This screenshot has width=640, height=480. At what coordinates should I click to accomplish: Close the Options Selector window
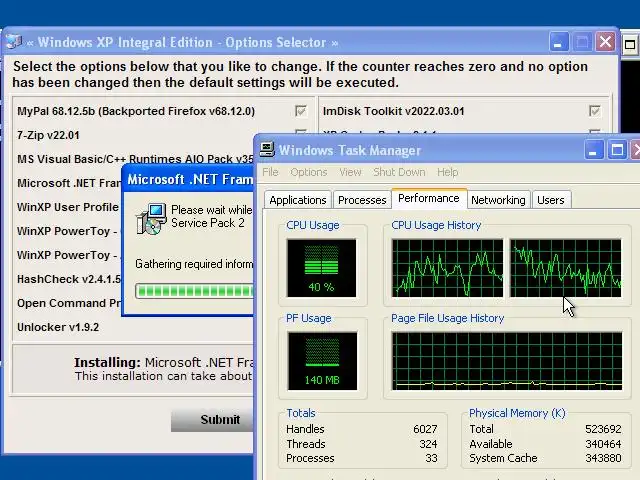point(605,42)
